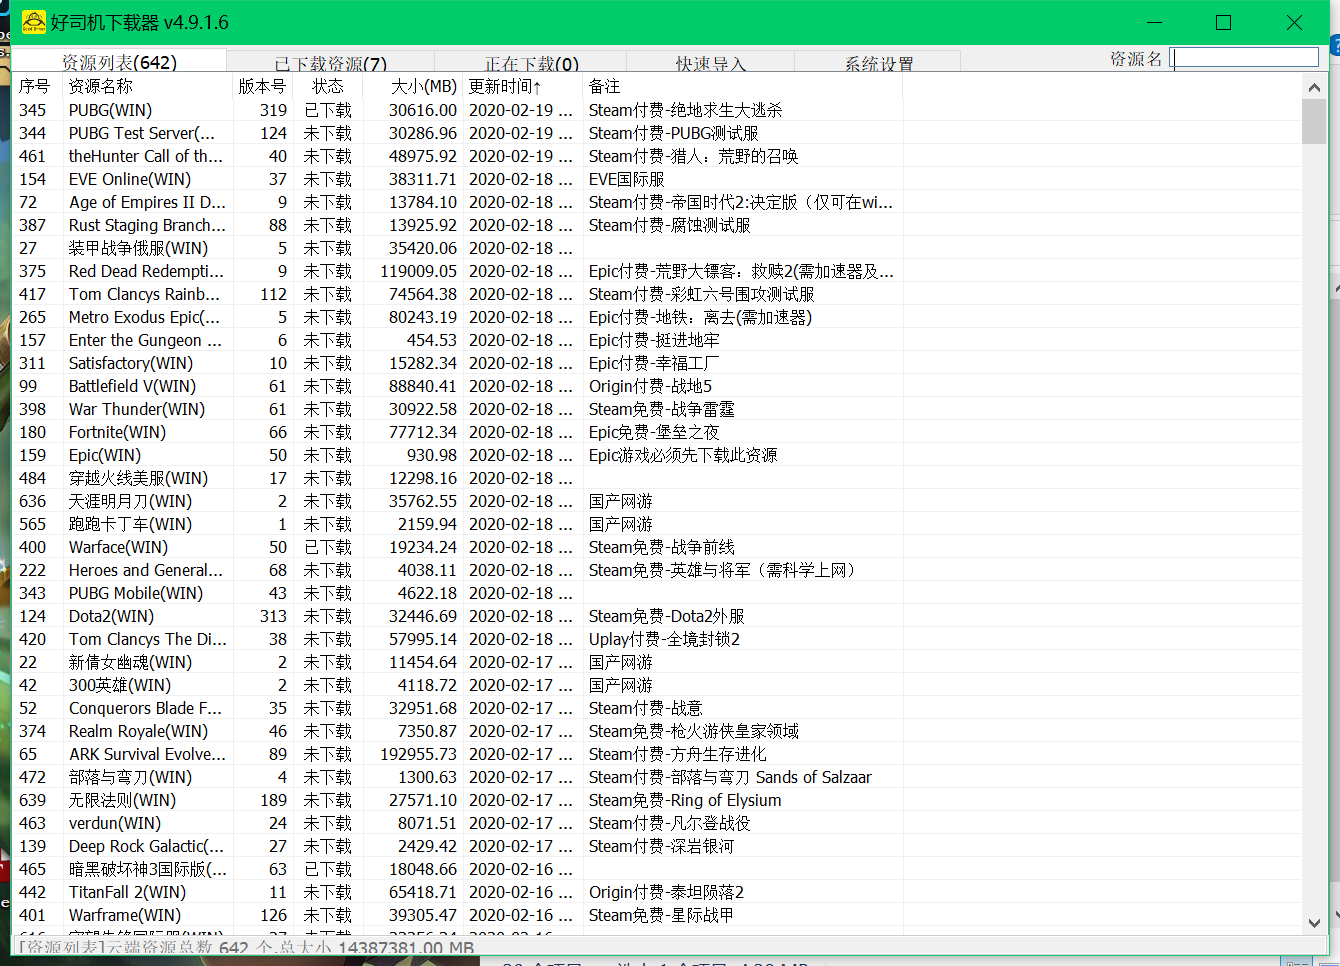Open the 已下载资源(7) tab
The width and height of the screenshot is (1340, 966).
[331, 63]
